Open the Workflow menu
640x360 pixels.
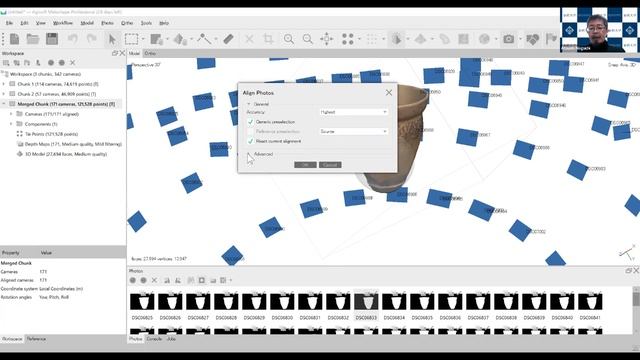click(x=63, y=23)
